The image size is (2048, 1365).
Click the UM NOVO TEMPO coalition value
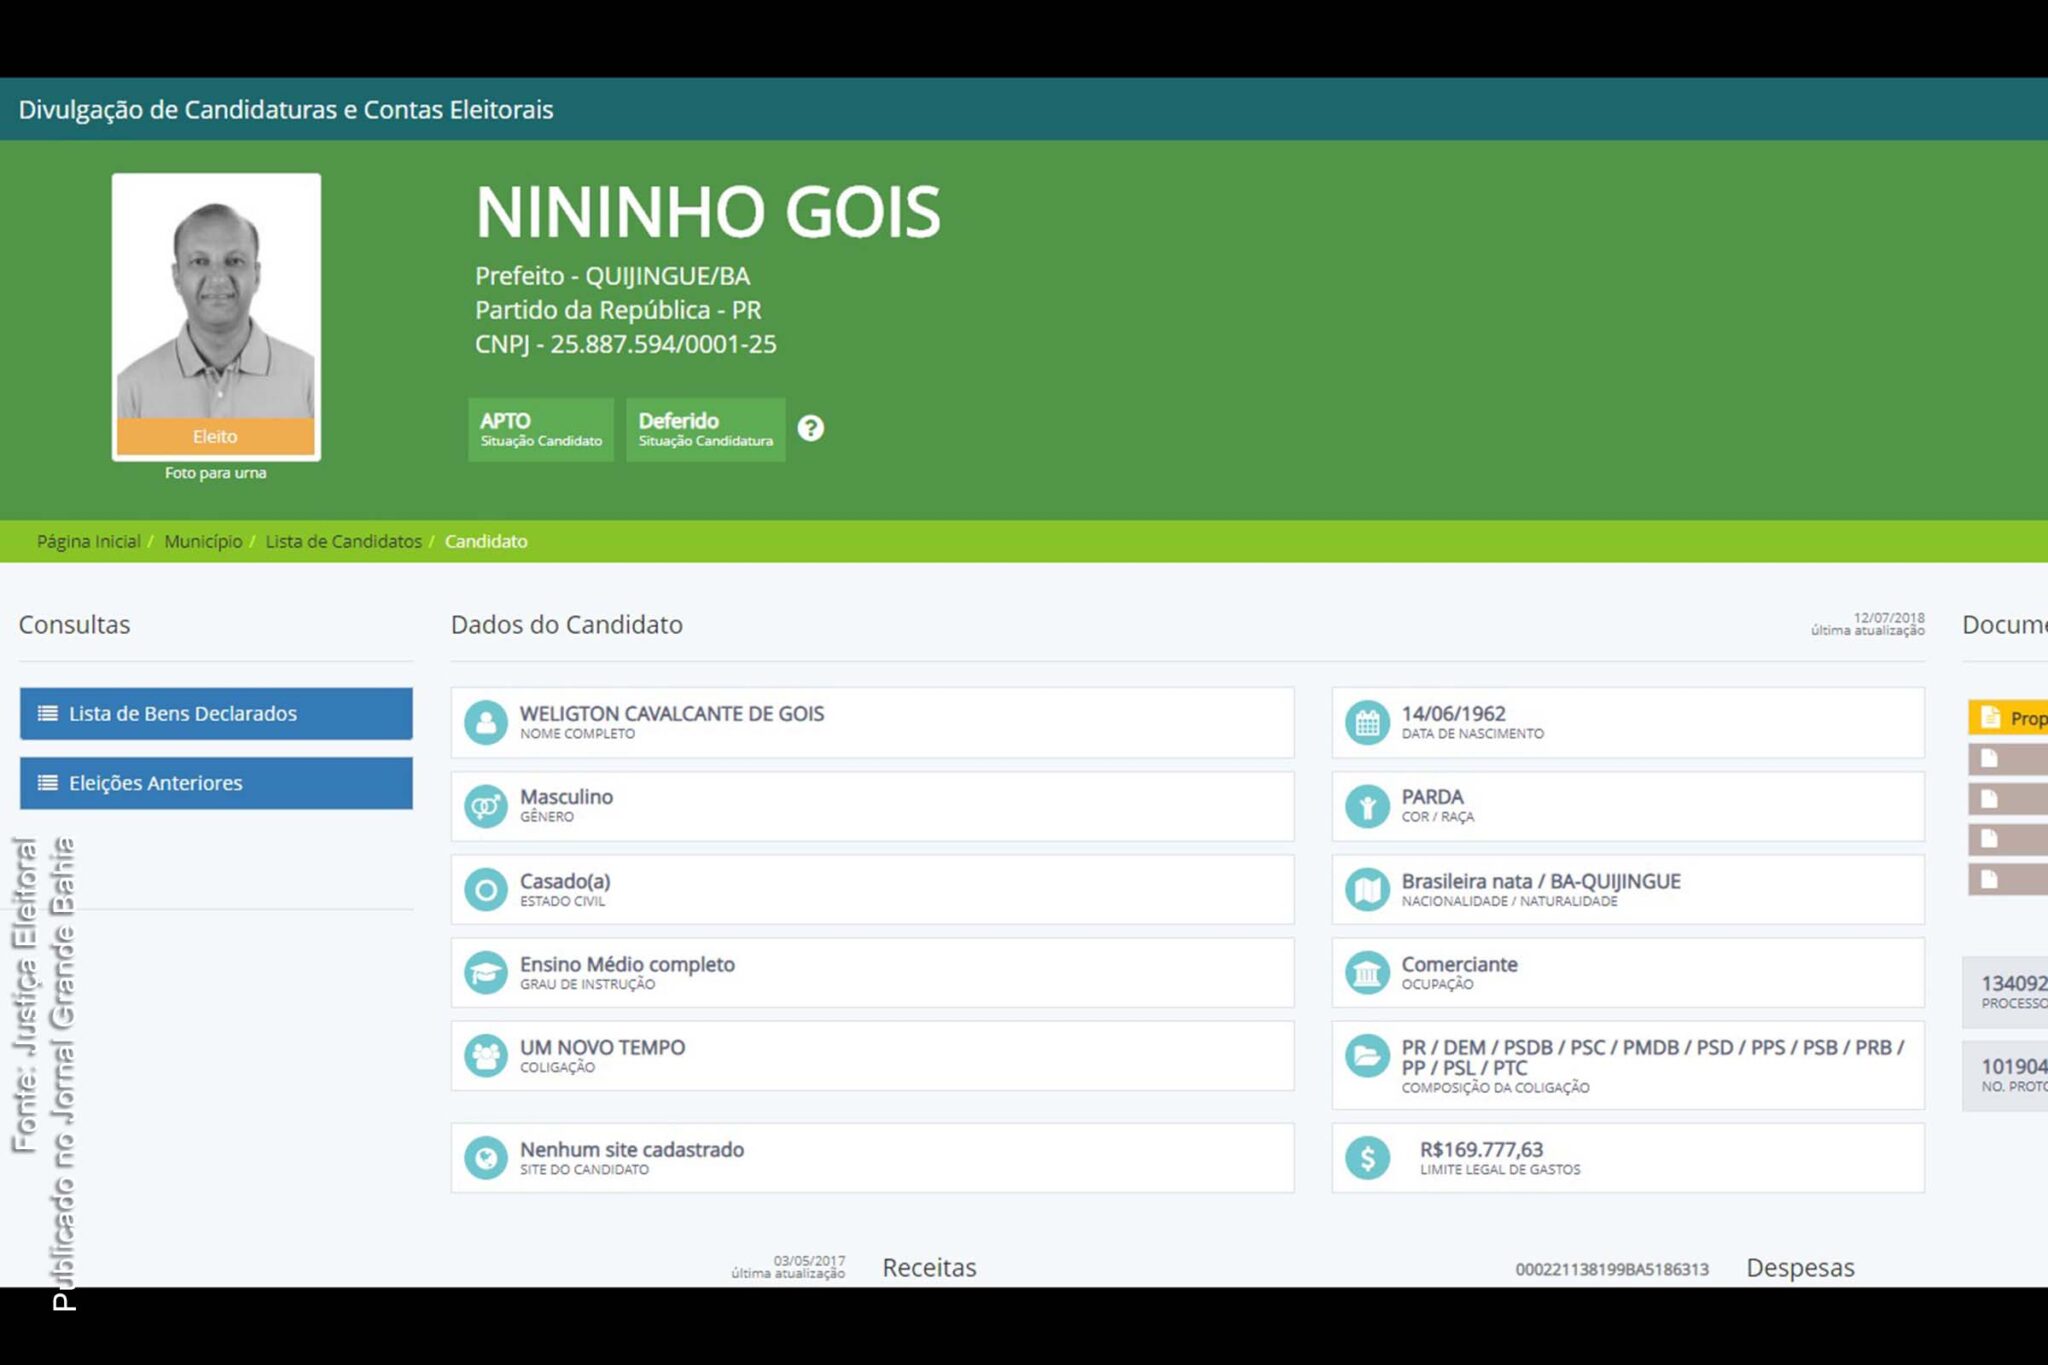coord(602,1047)
